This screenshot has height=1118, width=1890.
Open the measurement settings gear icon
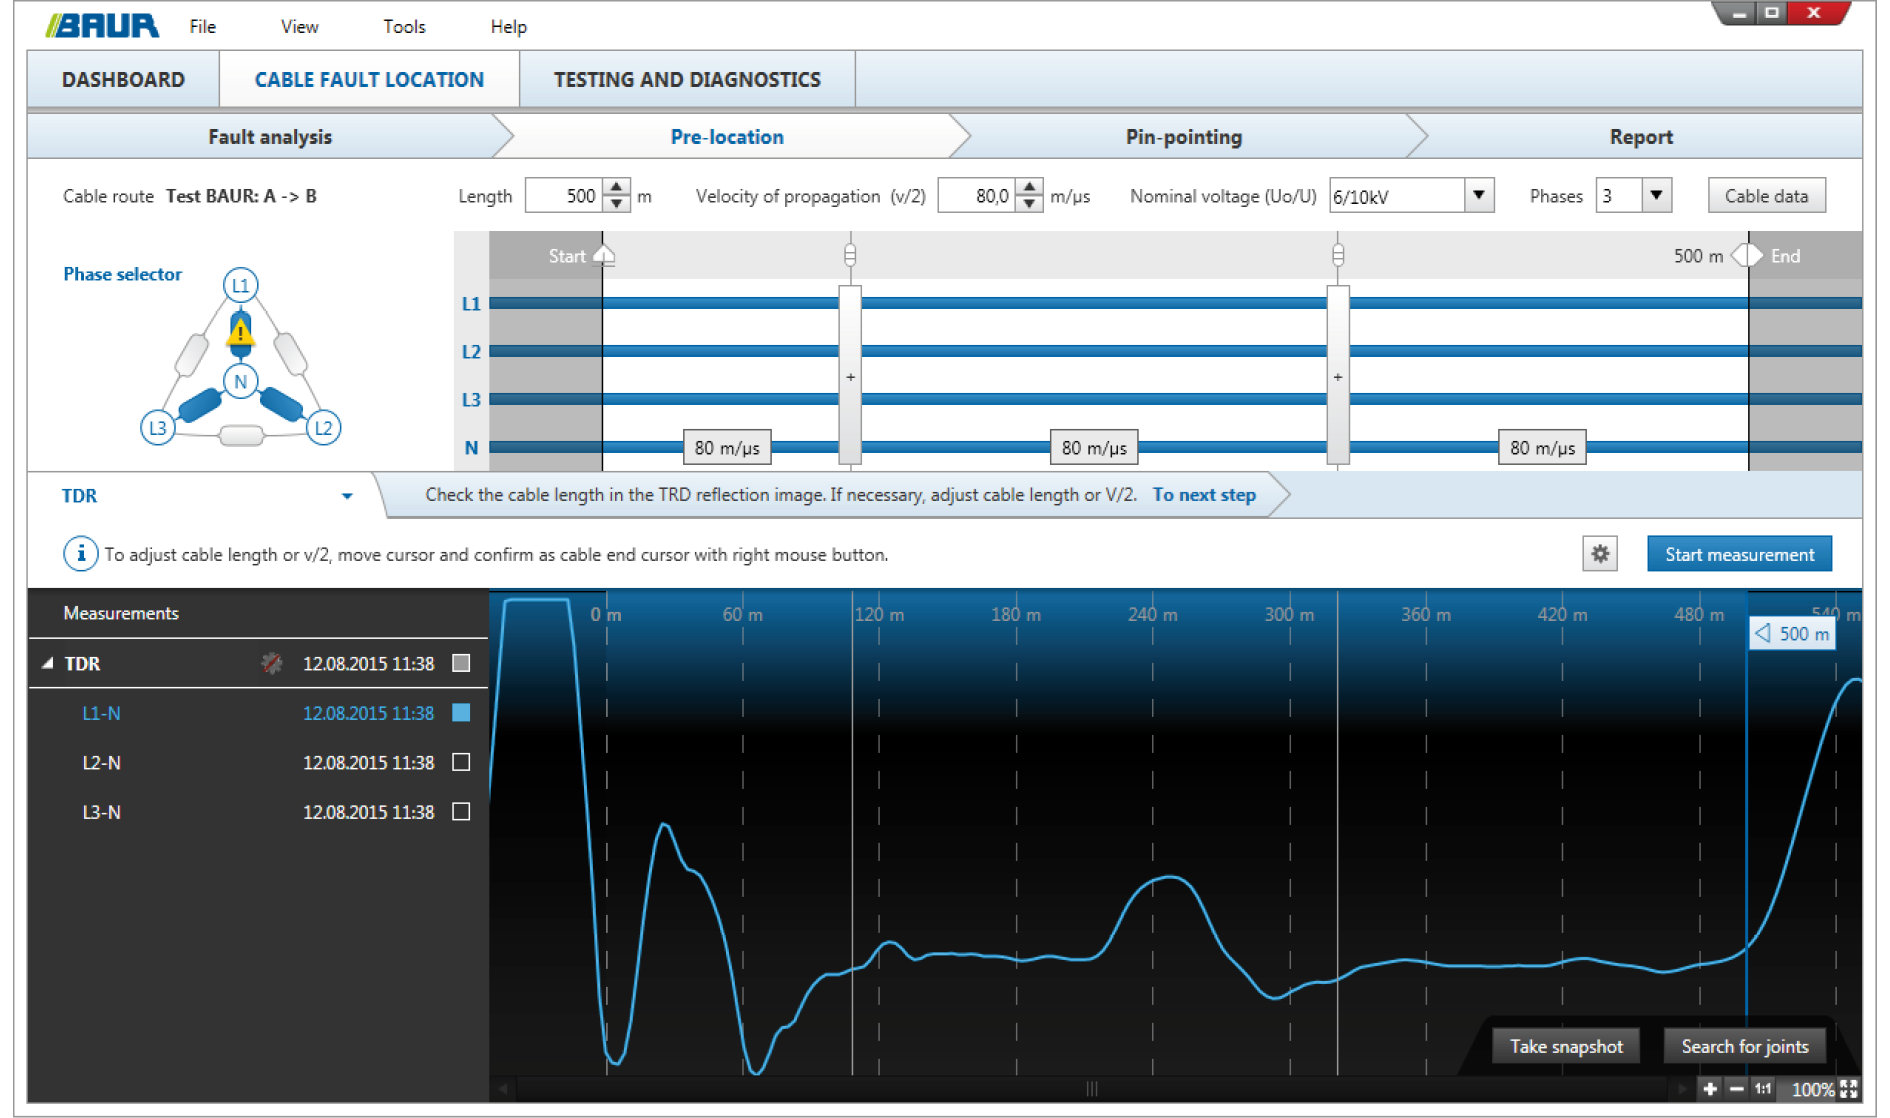tap(1600, 554)
